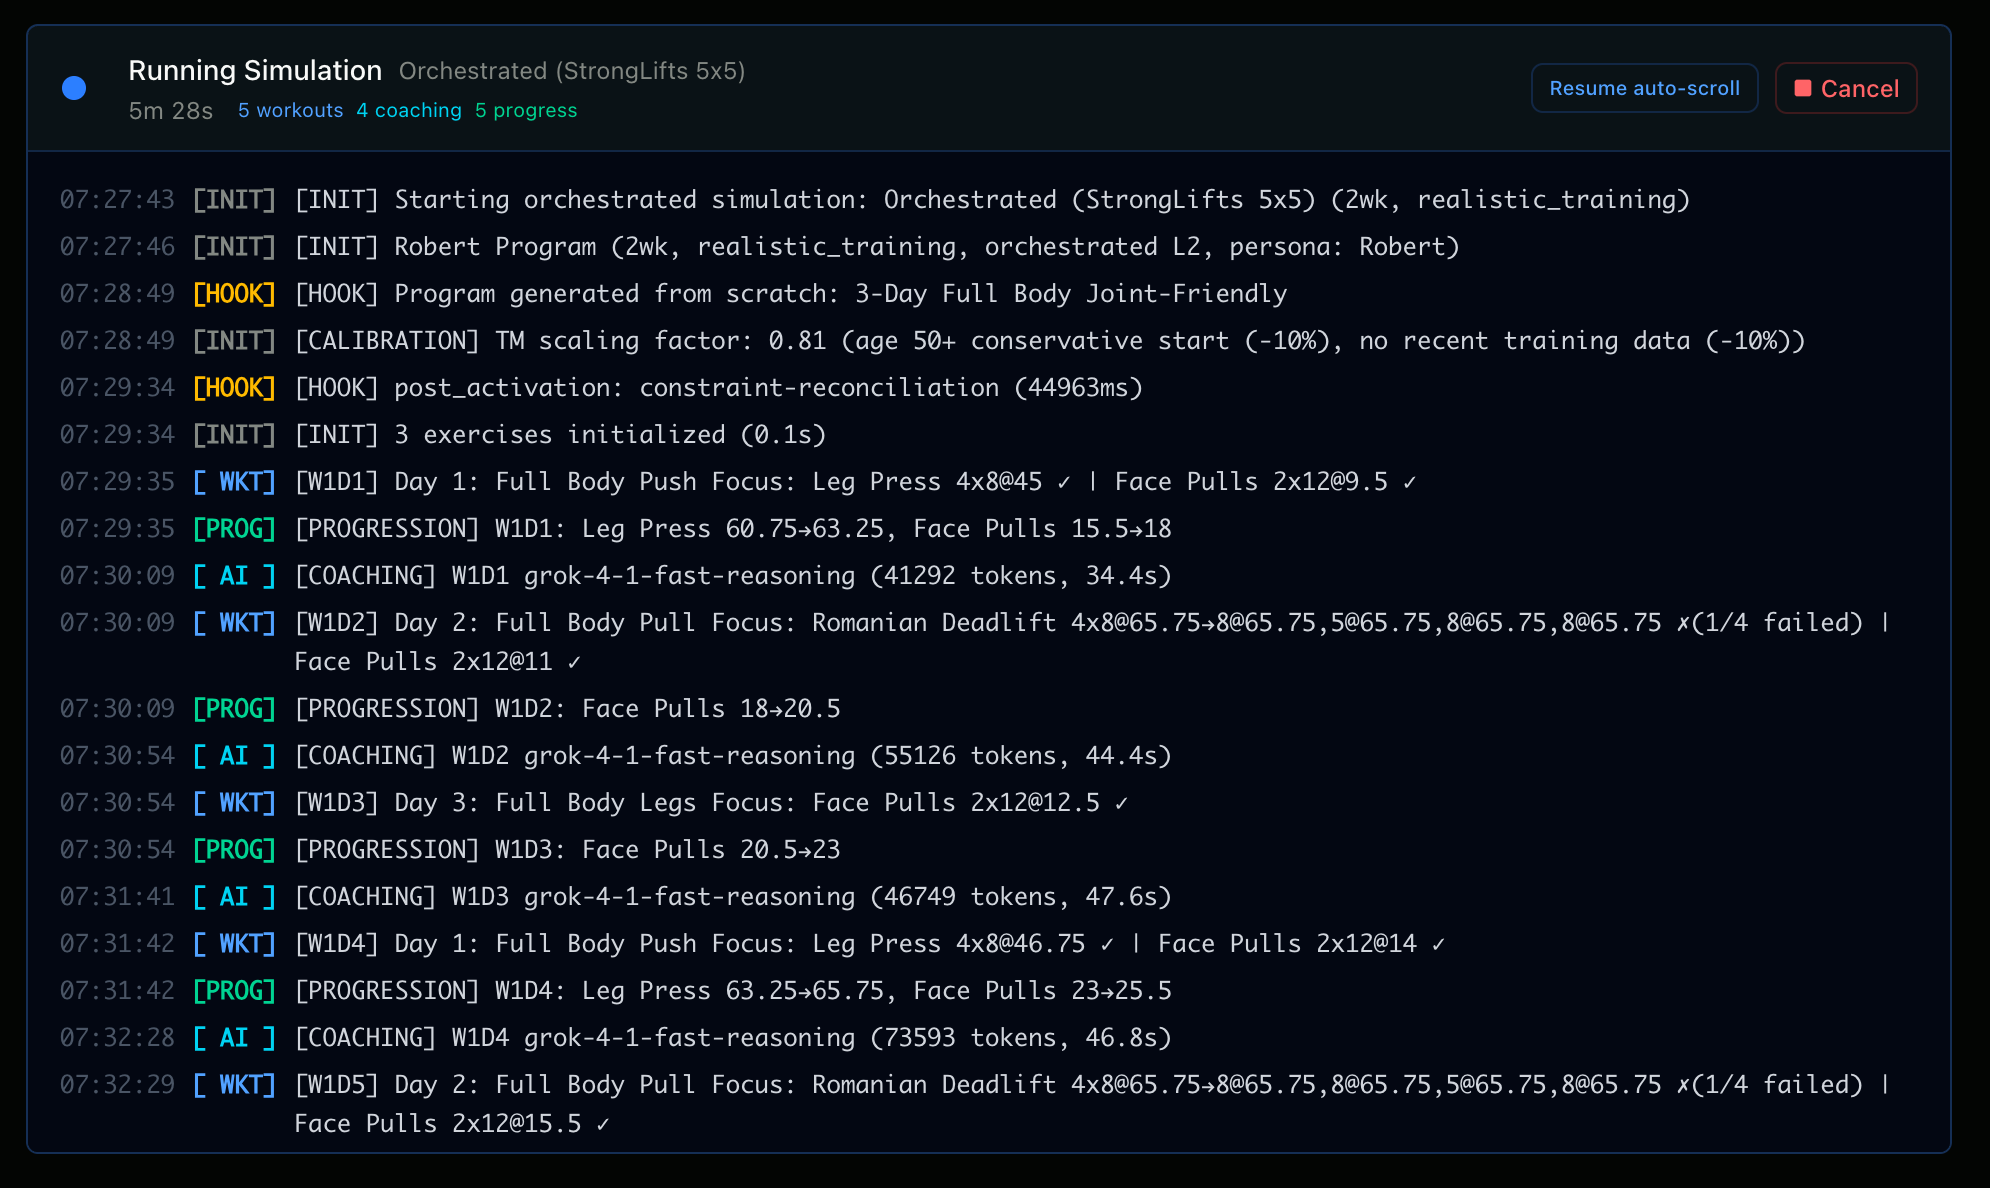
Task: Click the [ WKT] tag at 07:32:29
Action: click(234, 1084)
